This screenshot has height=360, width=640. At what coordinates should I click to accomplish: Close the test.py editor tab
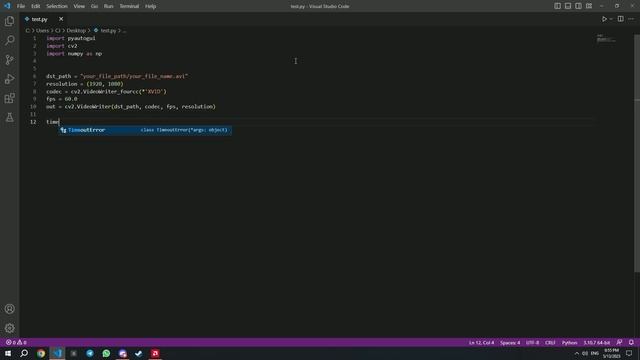tap(61, 19)
